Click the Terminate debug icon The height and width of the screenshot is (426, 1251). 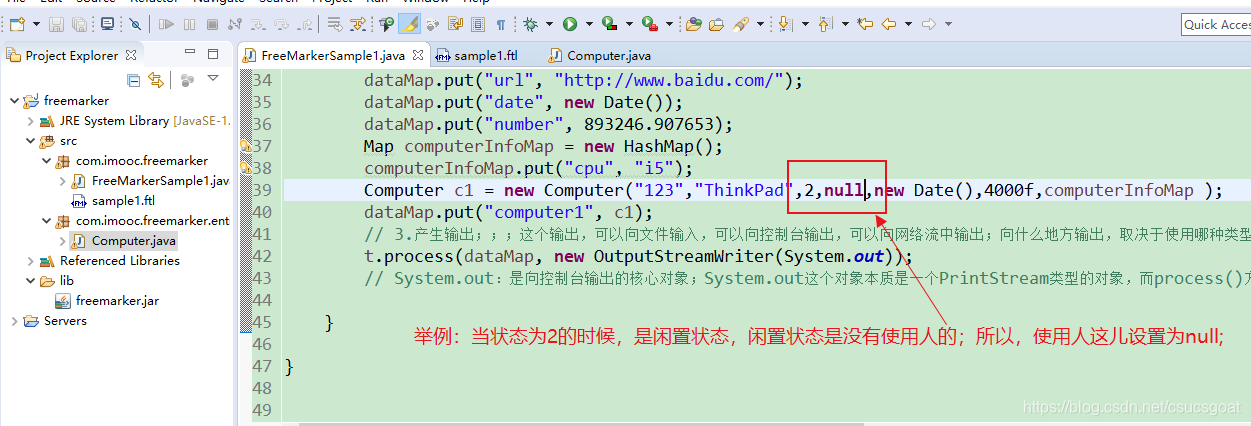212,24
